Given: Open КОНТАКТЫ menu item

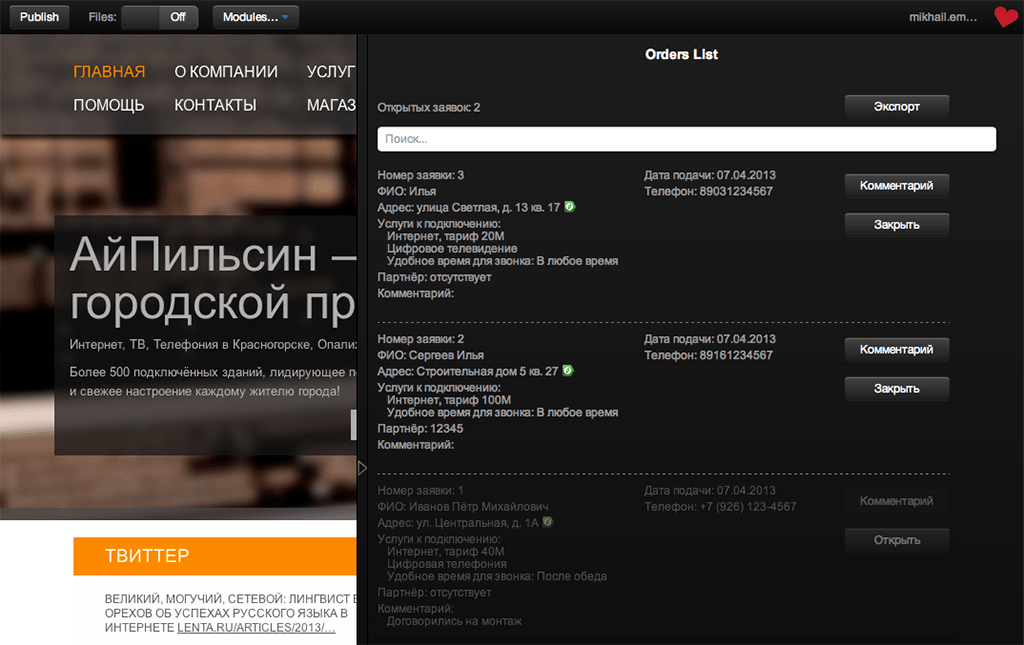Looking at the screenshot, I should click(x=216, y=105).
